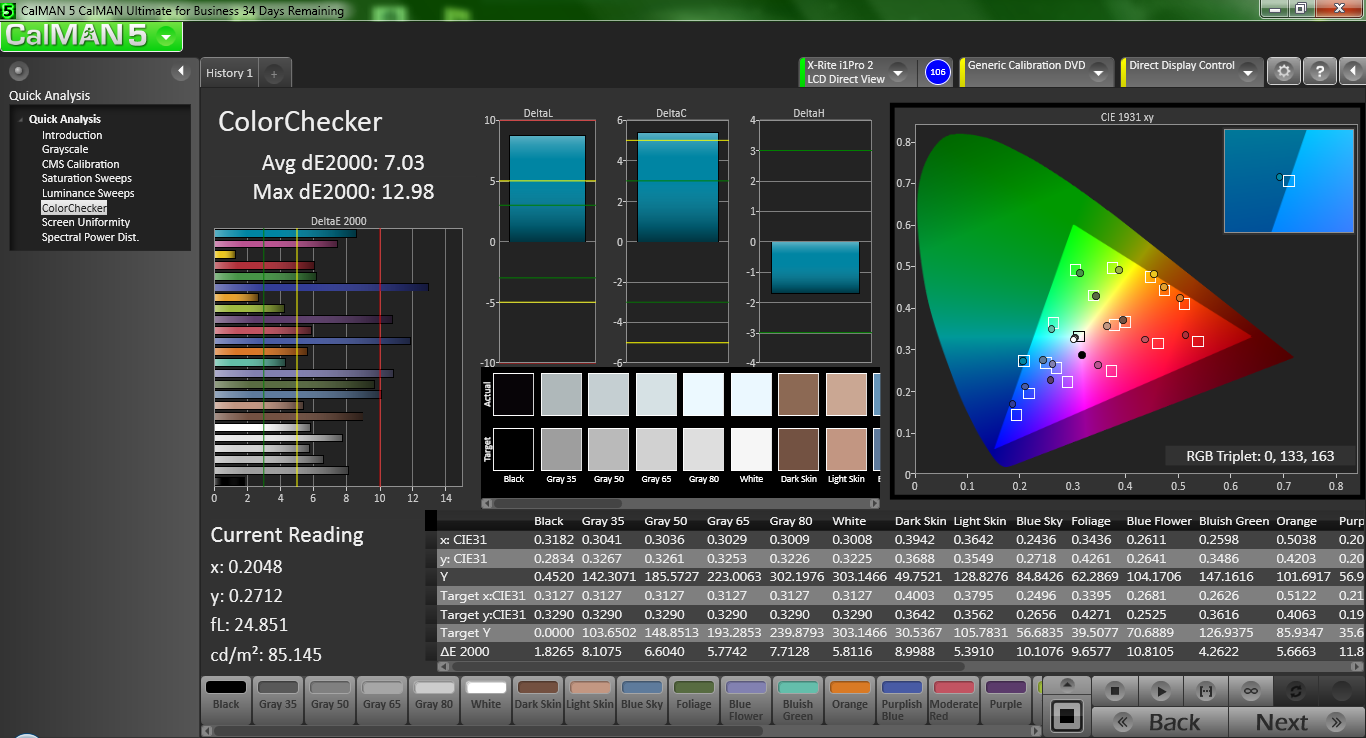
Task: Click the Back button
Action: coord(1160,721)
